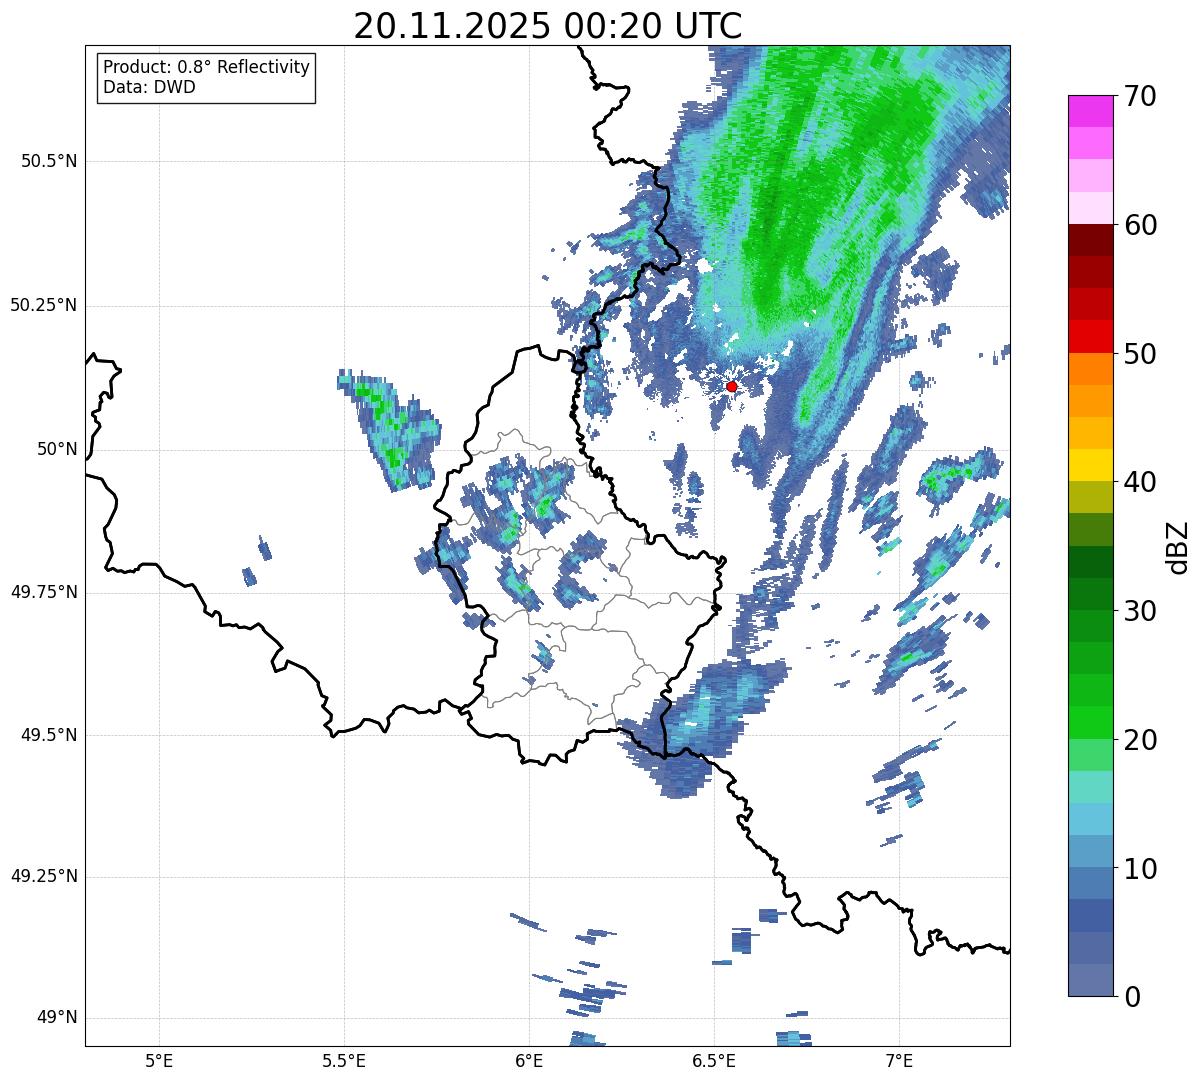Image resolution: width=1202 pixels, height=1081 pixels.
Task: Click the colorbar tick label 0
Action: point(1132,997)
